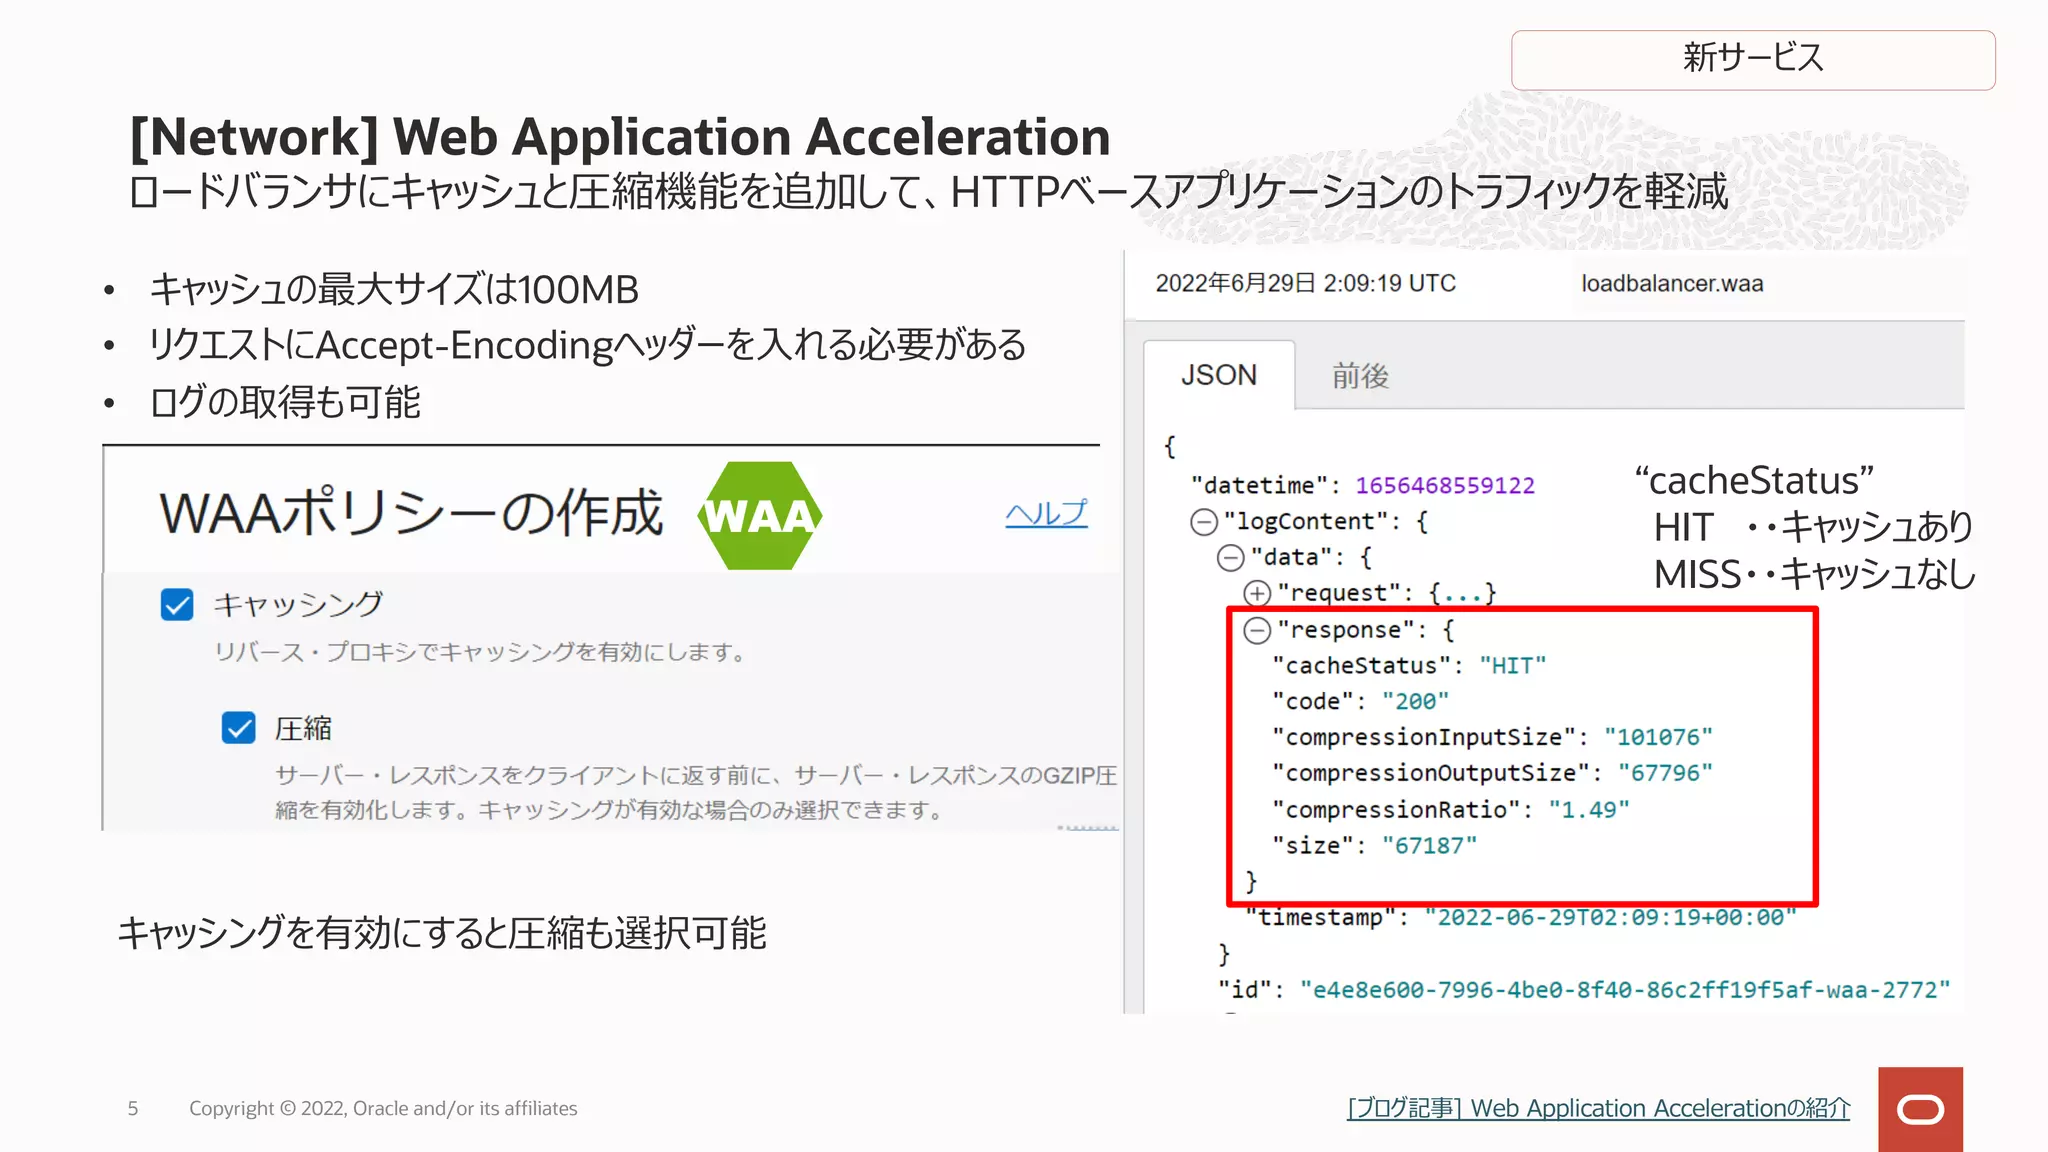The width and height of the screenshot is (2048, 1152).
Task: Click the loadbalancer.waa log source text
Action: [1672, 284]
